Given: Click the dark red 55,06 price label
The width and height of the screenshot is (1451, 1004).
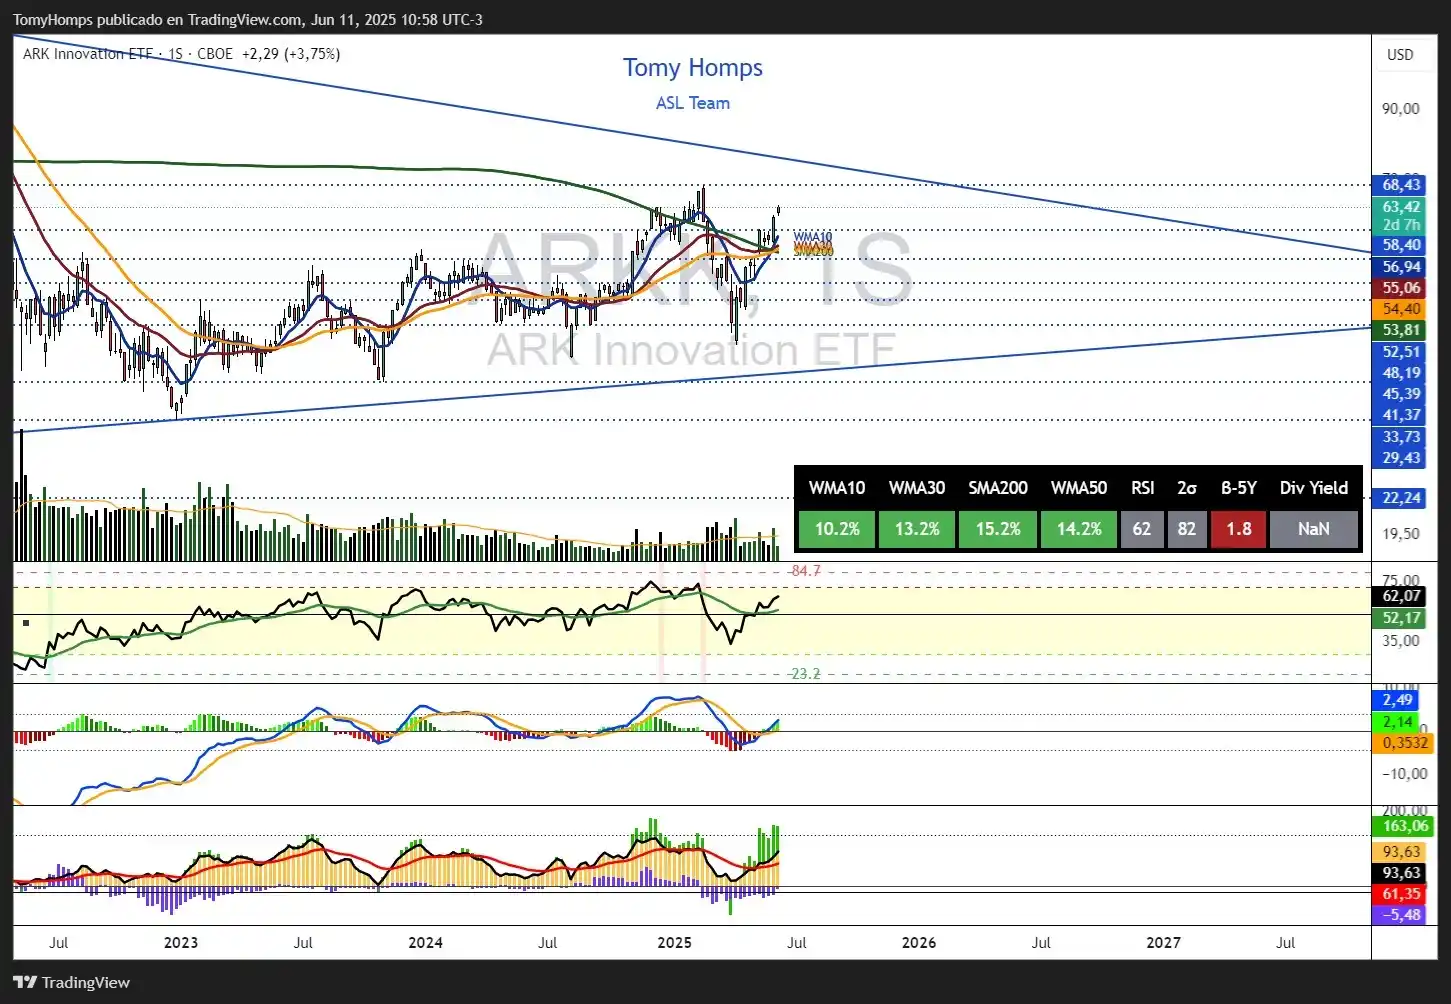Looking at the screenshot, I should pyautogui.click(x=1401, y=288).
